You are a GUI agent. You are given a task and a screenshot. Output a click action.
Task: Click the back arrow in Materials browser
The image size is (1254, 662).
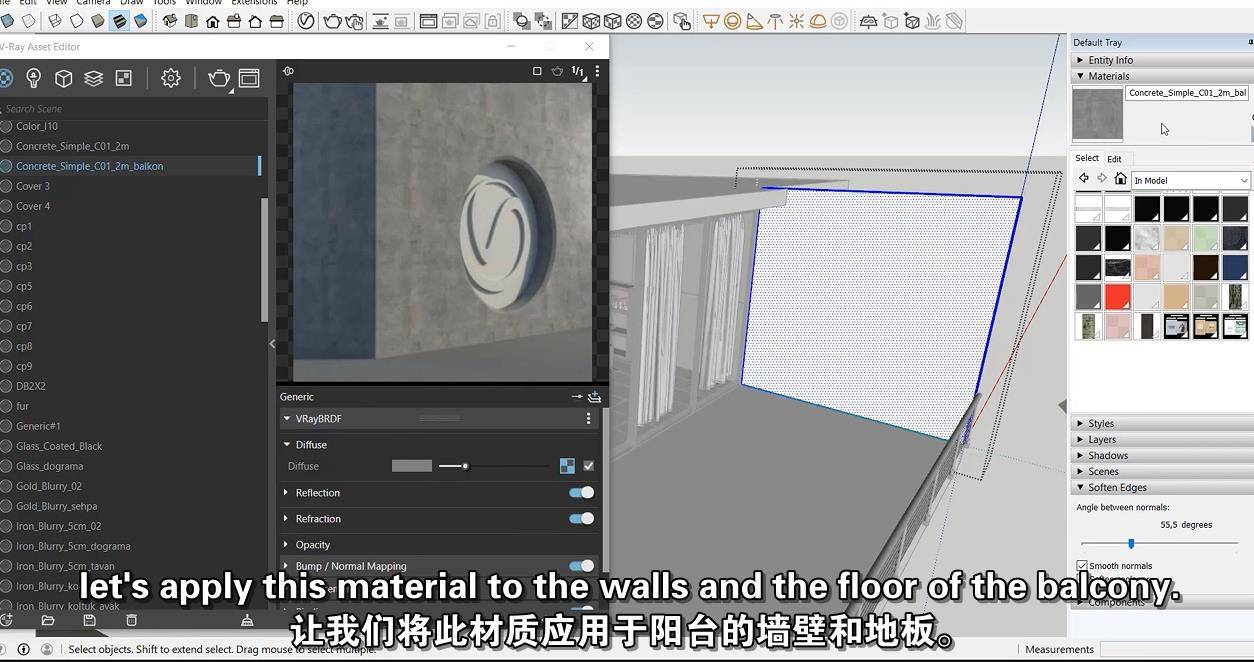1083,179
